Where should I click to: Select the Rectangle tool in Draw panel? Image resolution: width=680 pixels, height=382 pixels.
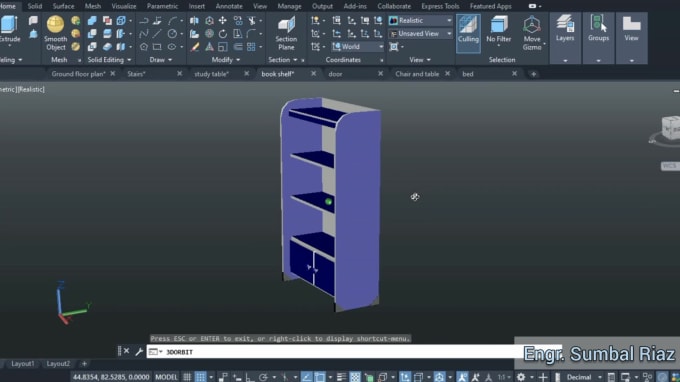[x=157, y=47]
